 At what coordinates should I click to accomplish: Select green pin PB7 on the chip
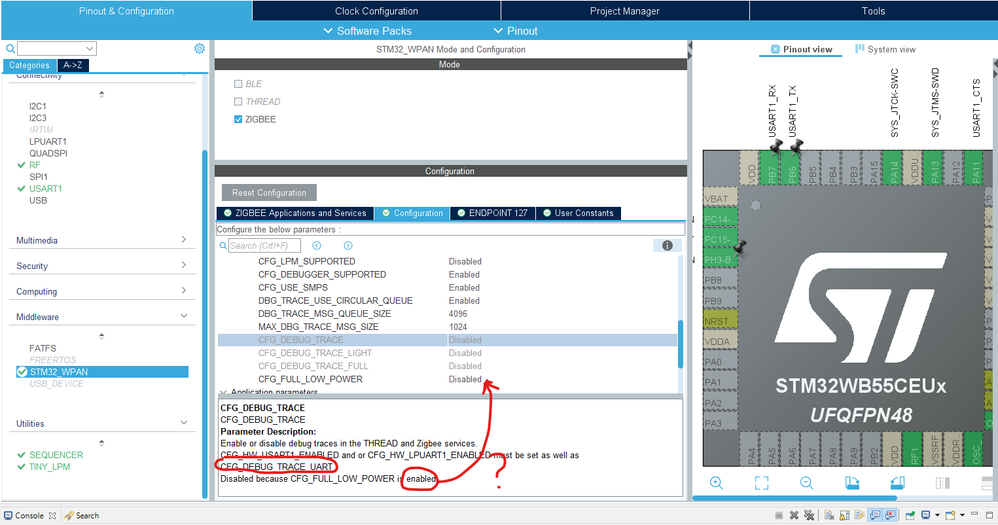771,169
